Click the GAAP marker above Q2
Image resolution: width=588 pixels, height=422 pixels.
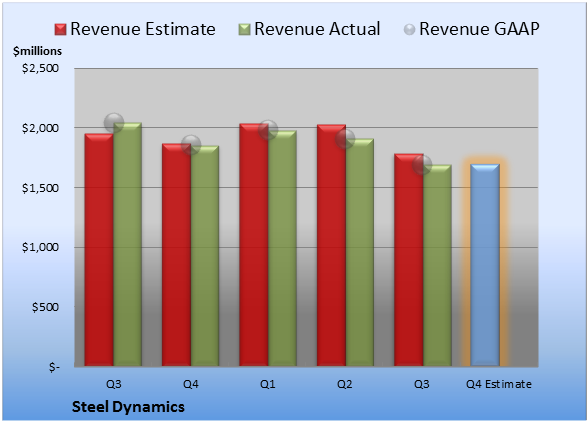tap(345, 139)
